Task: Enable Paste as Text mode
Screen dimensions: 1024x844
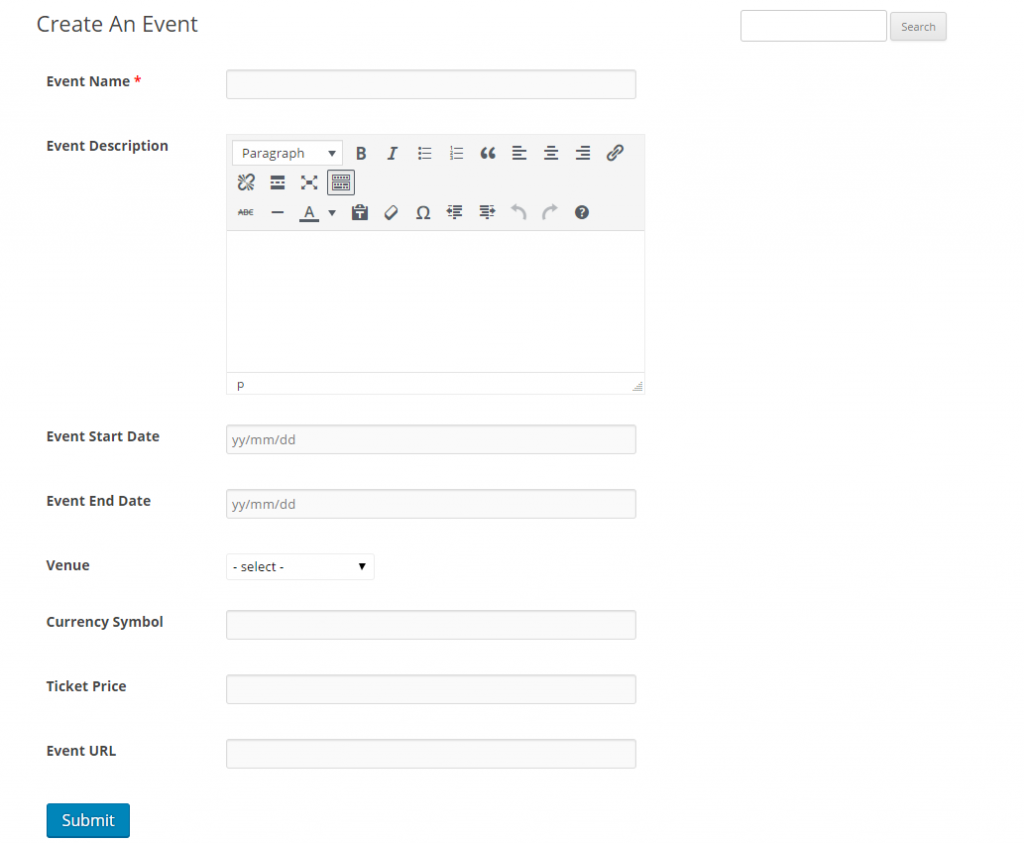Action: pyautogui.click(x=359, y=212)
